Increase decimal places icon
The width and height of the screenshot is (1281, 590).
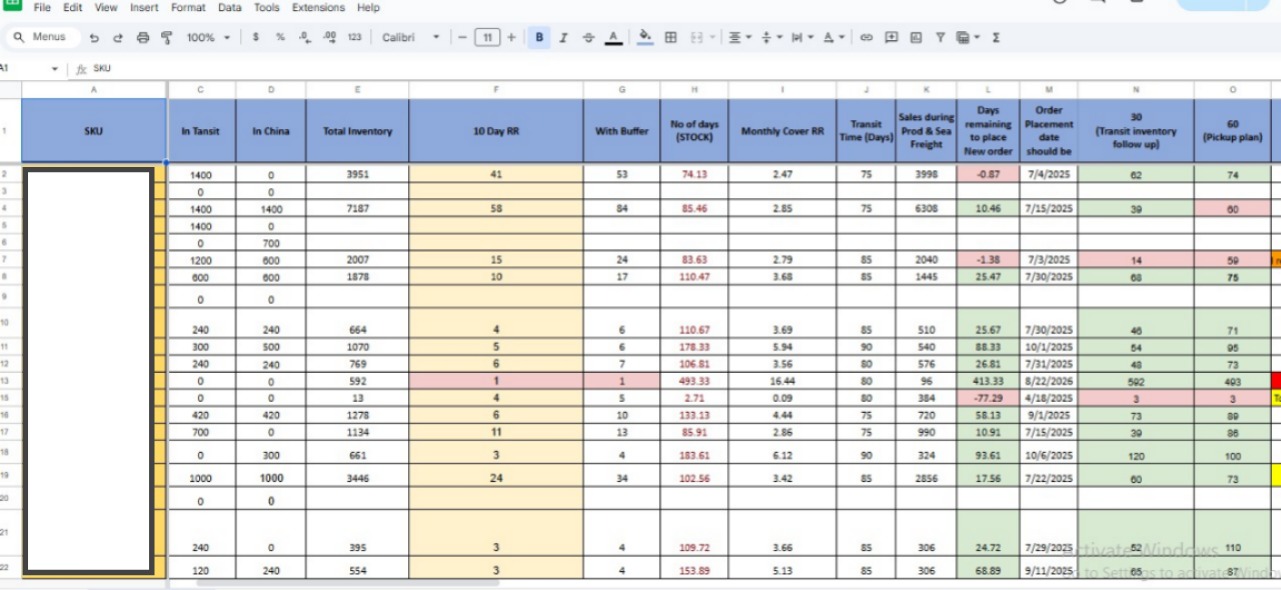click(x=329, y=37)
